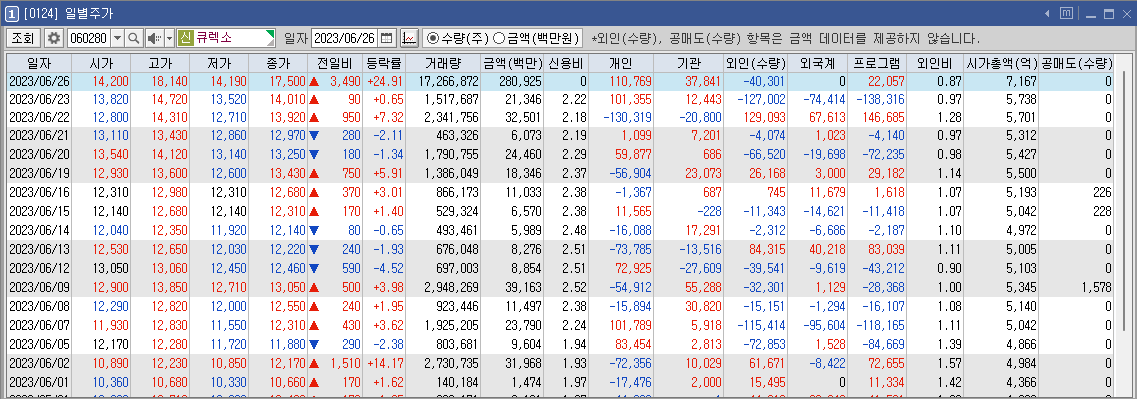This screenshot has height=399, width=1137.
Task: Click the short sale value 1,578
Action: pyautogui.click(x=1097, y=286)
